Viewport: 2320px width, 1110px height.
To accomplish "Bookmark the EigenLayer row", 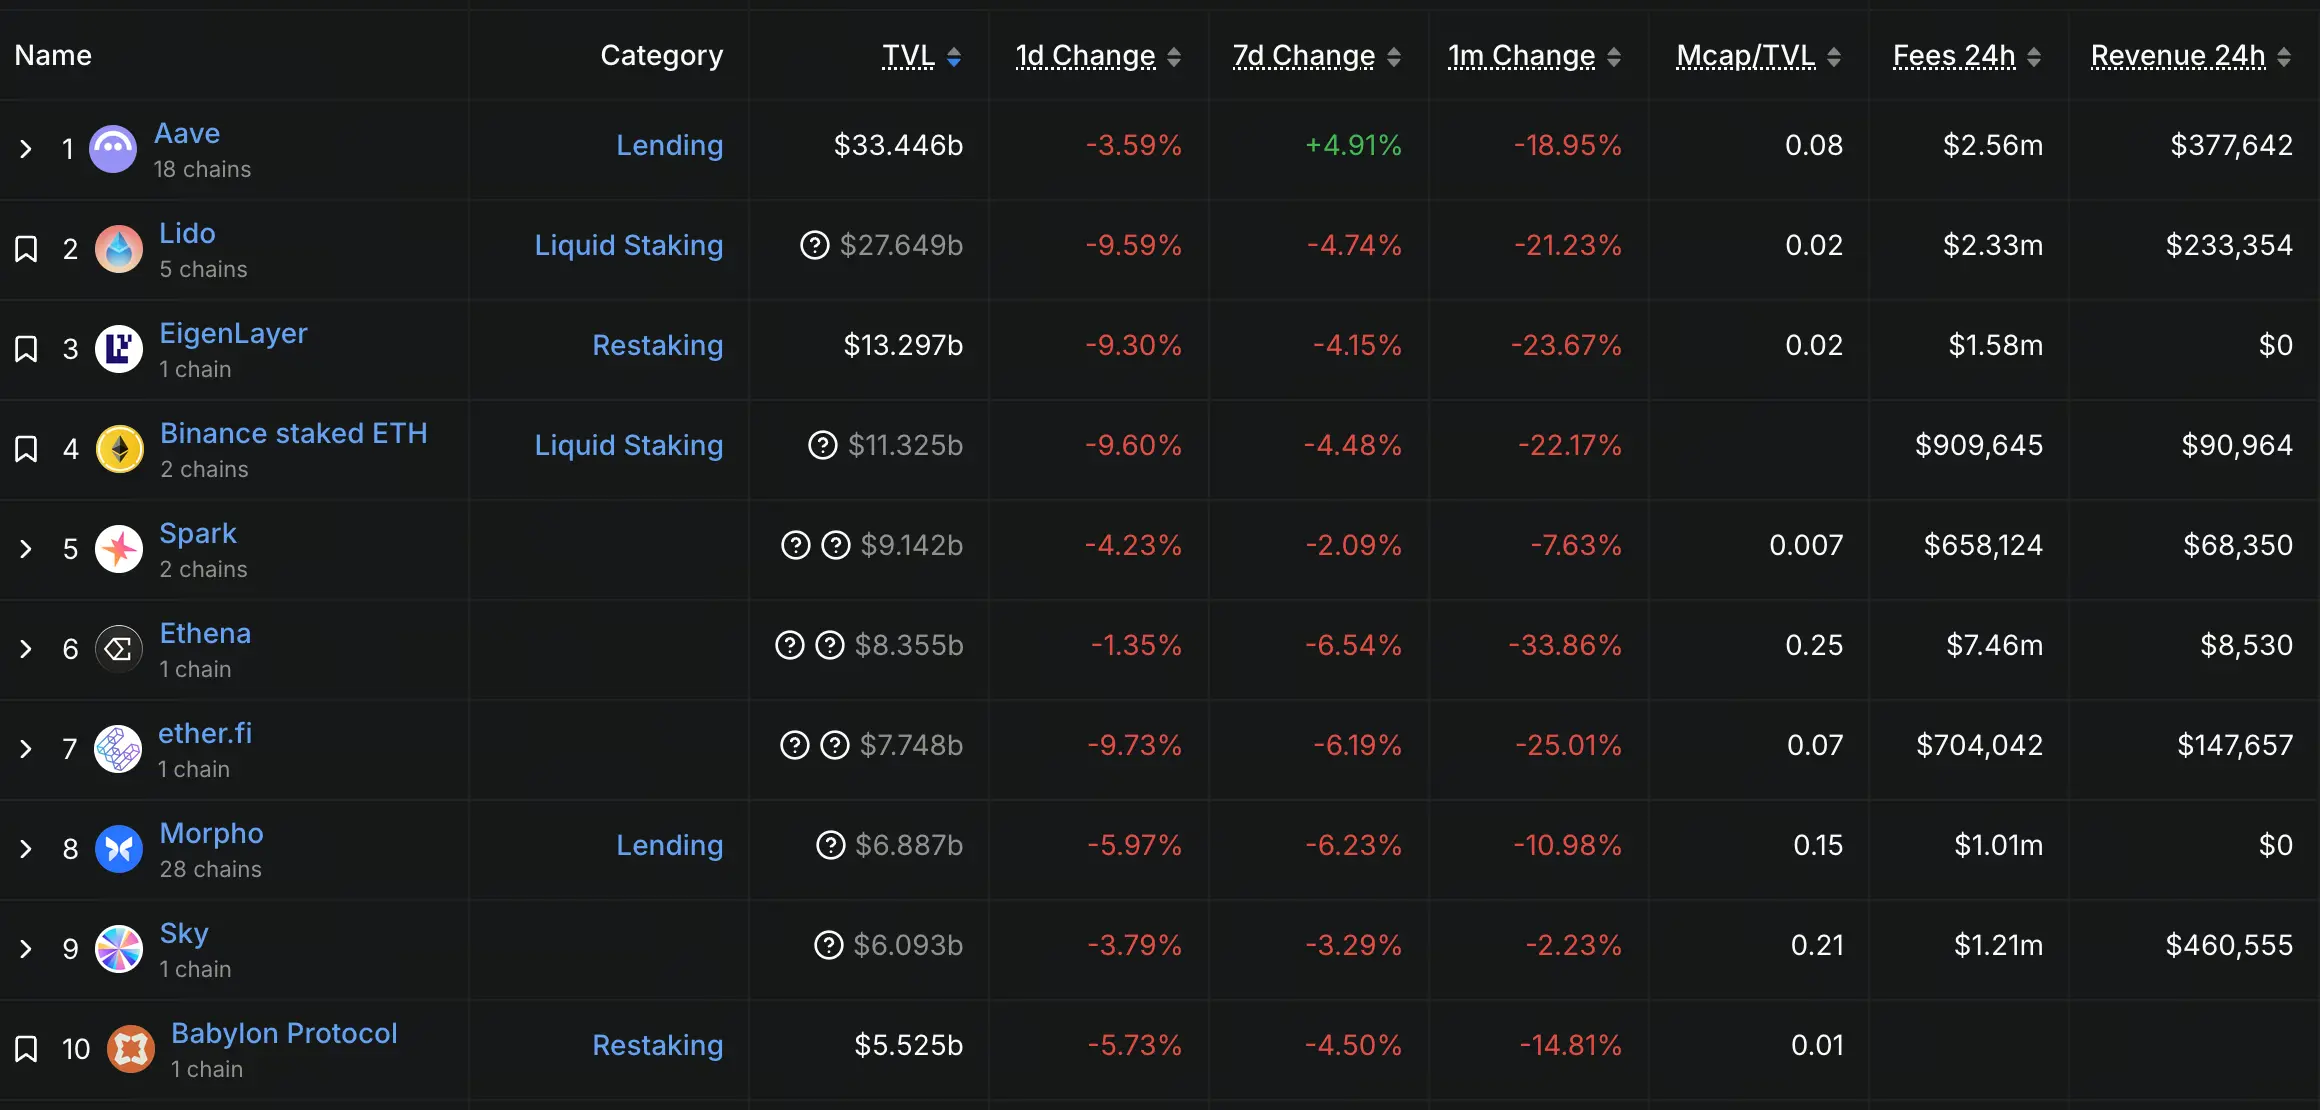I will [x=25, y=349].
